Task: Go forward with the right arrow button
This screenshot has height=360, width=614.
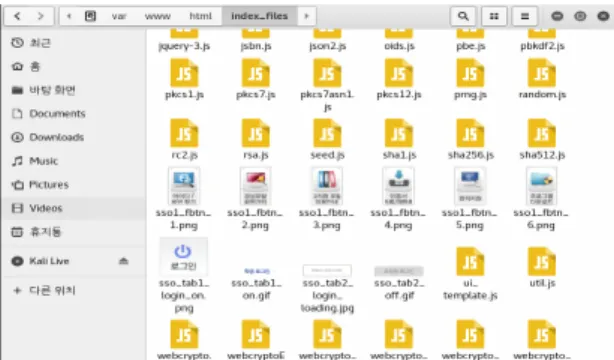Action: click(x=41, y=16)
